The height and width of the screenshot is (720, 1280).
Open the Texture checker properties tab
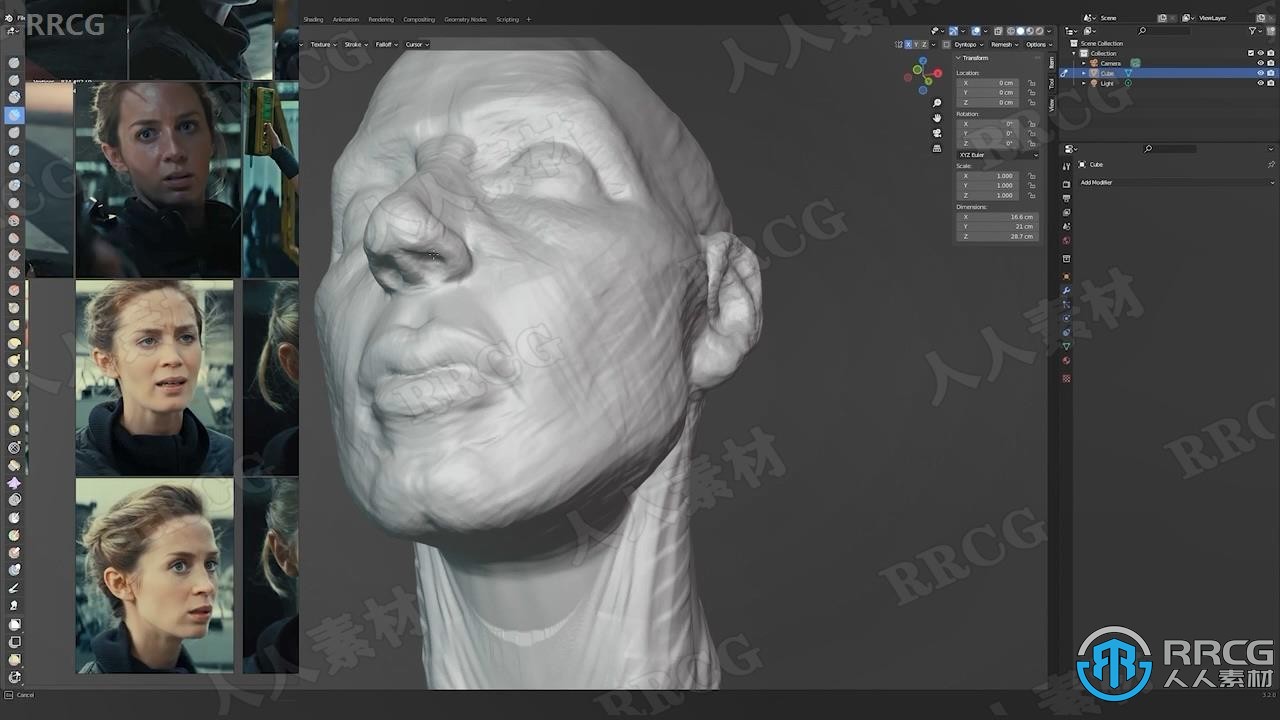coord(1066,378)
